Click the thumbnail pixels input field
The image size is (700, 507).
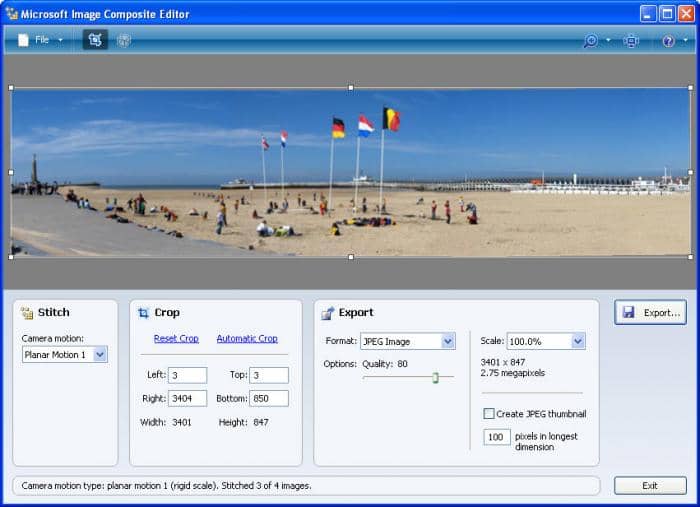497,437
